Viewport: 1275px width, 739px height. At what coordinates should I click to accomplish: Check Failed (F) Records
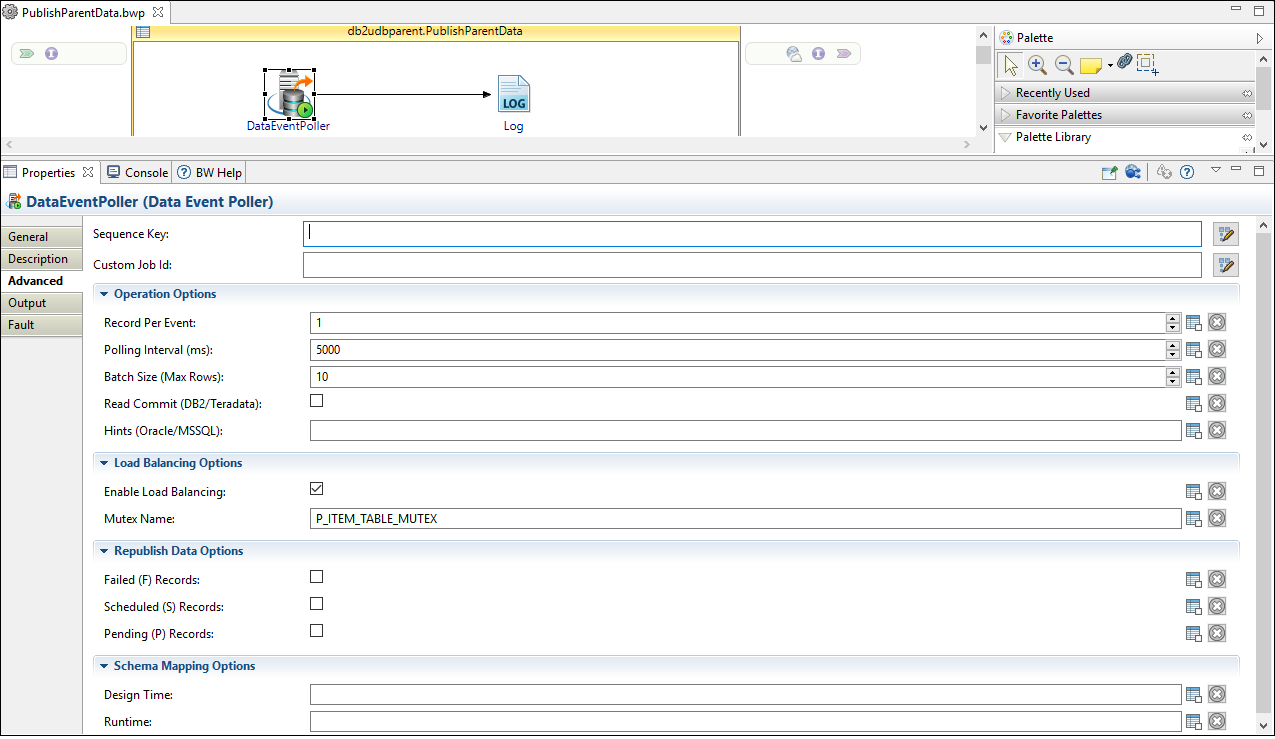click(x=317, y=576)
